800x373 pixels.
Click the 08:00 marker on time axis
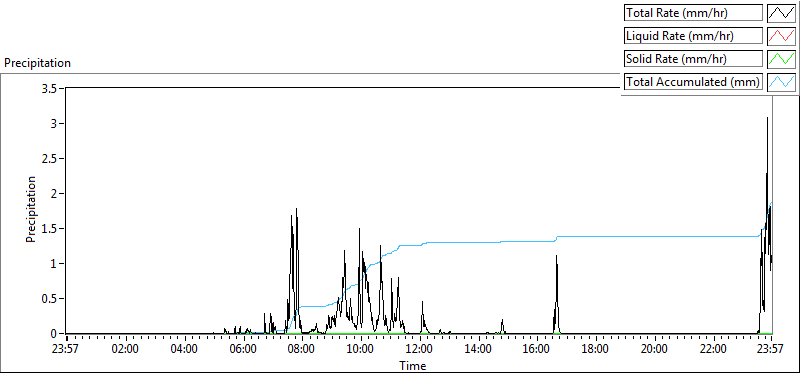coord(302,350)
